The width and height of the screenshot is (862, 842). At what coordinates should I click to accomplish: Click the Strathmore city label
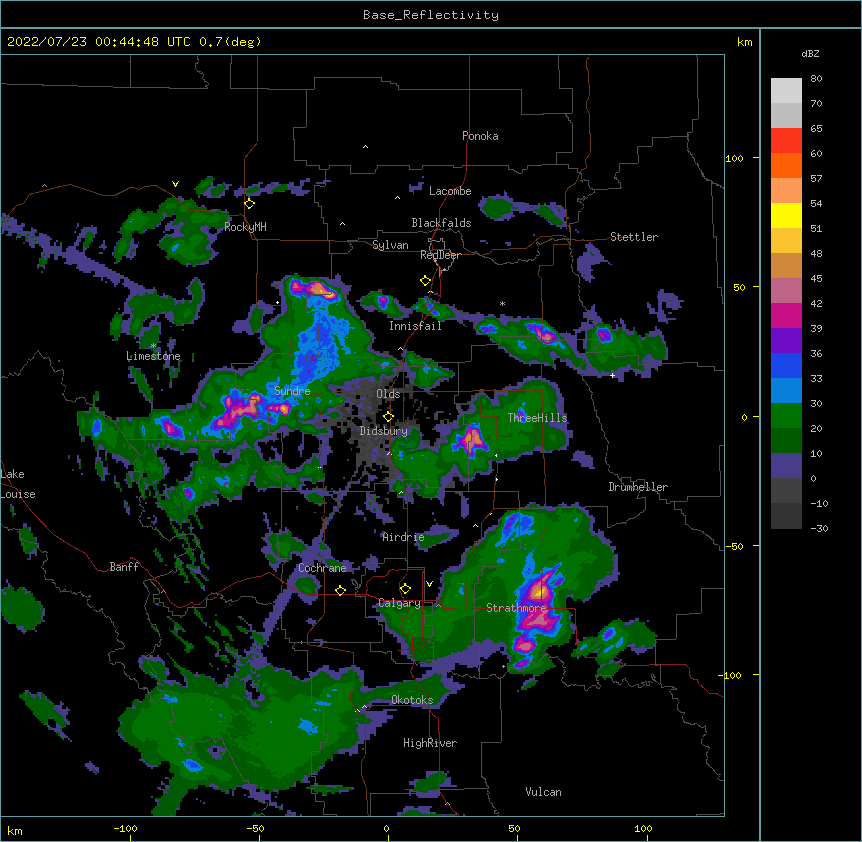tap(516, 608)
